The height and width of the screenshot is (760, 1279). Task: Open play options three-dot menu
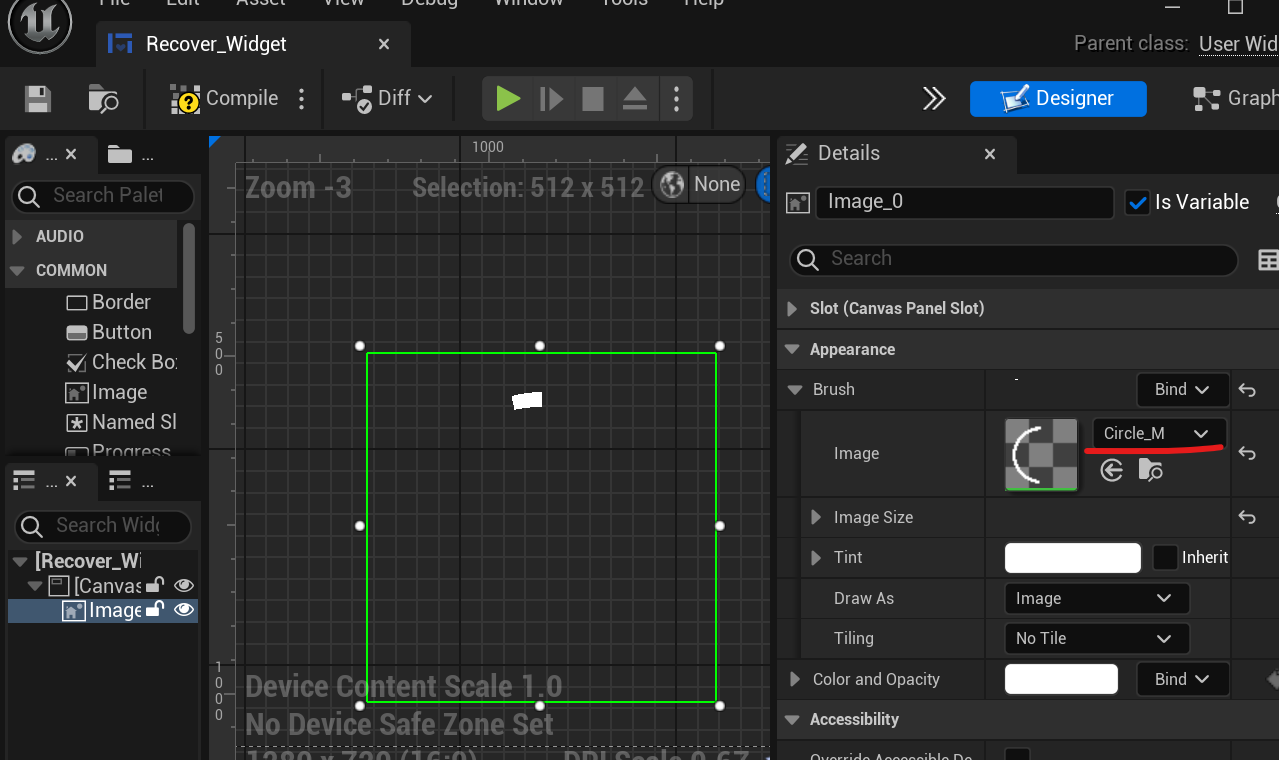(x=677, y=98)
